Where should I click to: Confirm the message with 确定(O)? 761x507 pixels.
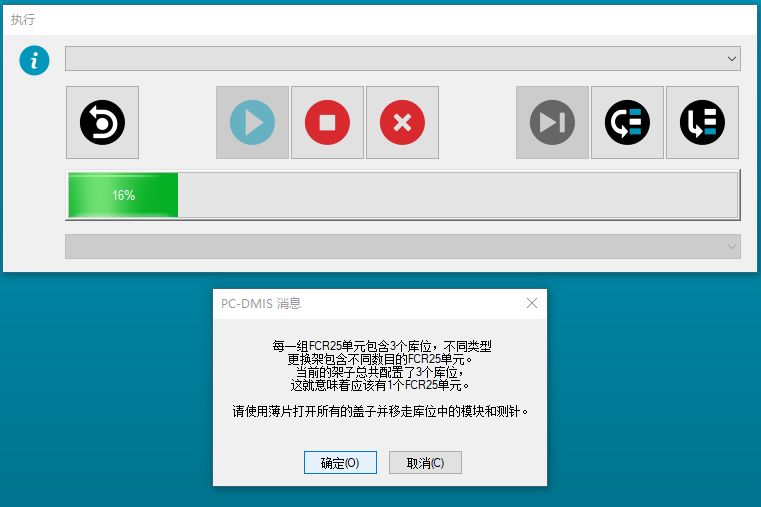click(x=340, y=463)
